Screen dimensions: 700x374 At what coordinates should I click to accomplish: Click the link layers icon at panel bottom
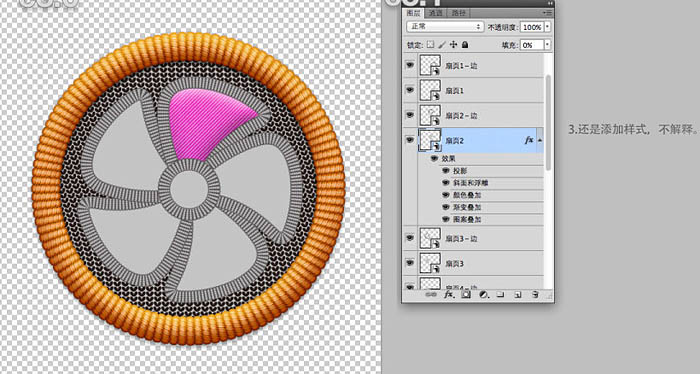[431, 295]
